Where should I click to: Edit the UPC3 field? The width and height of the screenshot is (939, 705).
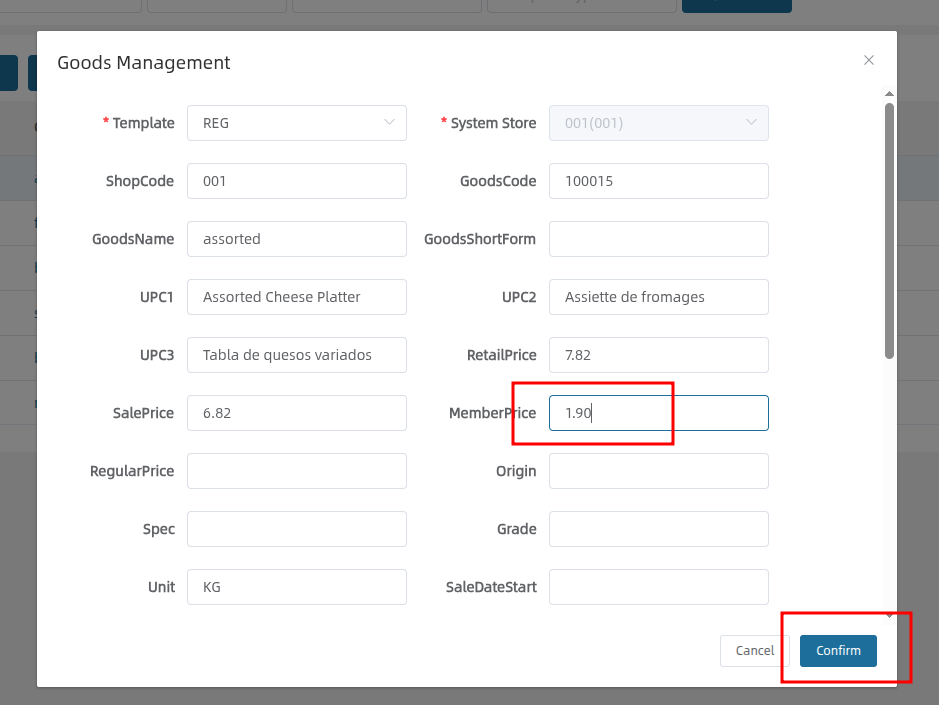tap(296, 355)
